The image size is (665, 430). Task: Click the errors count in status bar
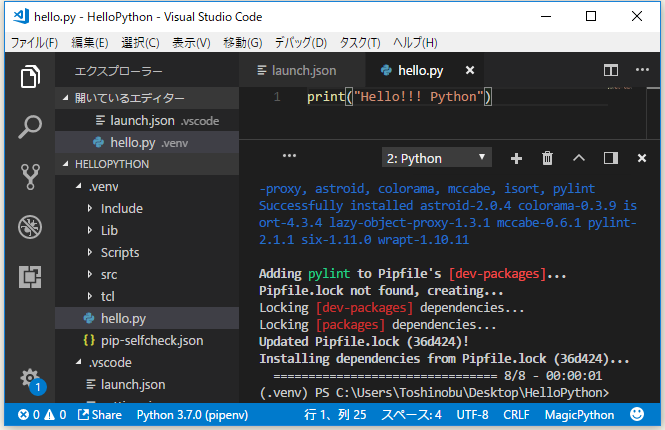coord(29,415)
